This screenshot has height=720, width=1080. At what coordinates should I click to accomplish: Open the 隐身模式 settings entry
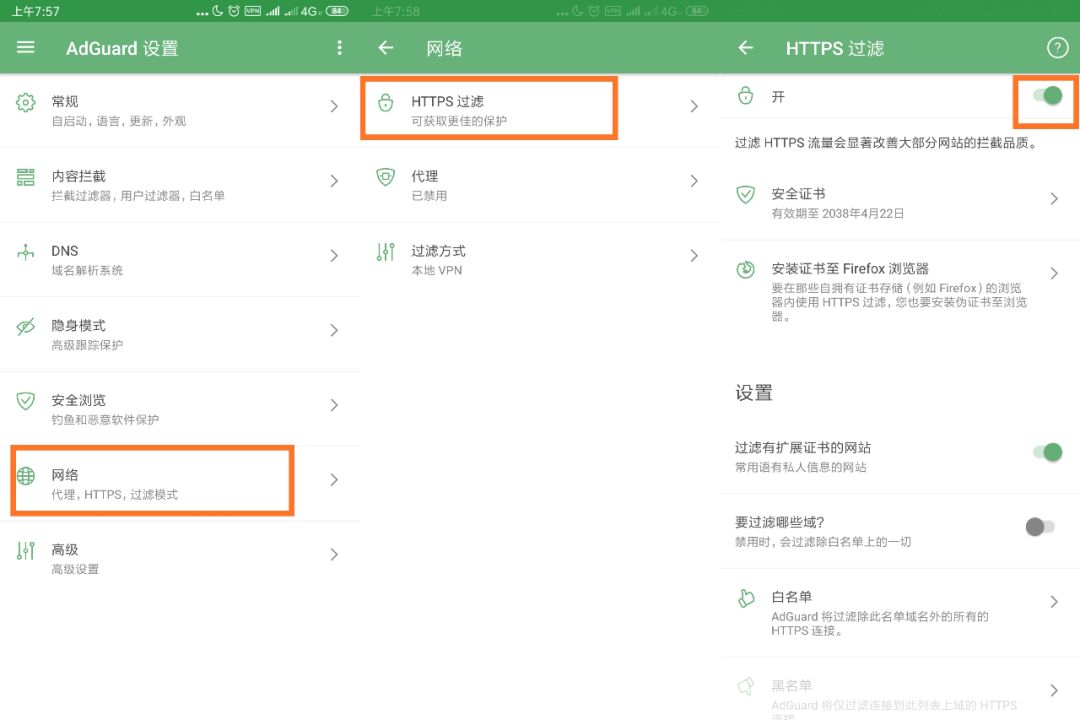coord(180,334)
